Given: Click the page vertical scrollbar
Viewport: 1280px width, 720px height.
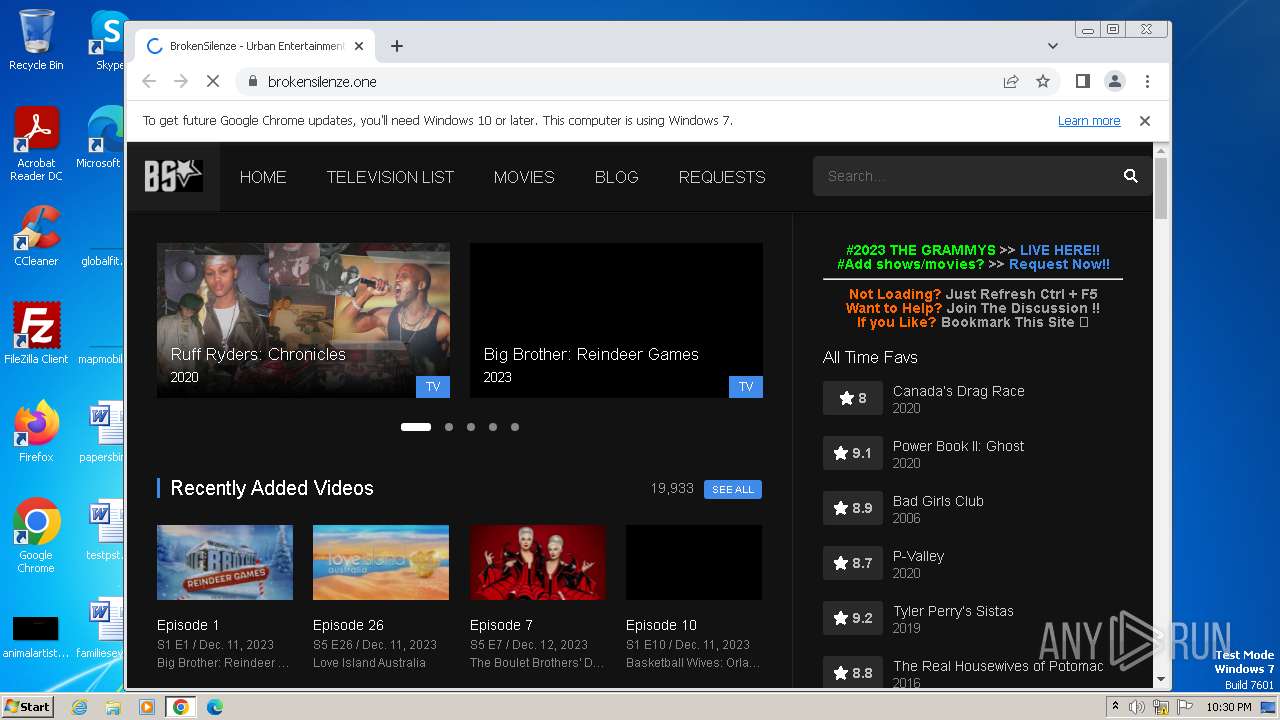Looking at the screenshot, I should (1161, 188).
